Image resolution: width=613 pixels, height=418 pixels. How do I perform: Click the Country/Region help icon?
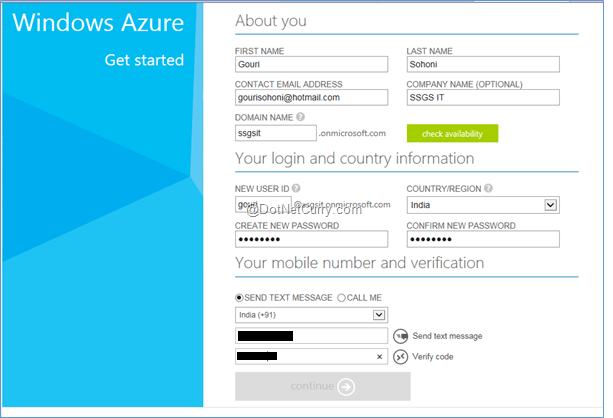[489, 188]
